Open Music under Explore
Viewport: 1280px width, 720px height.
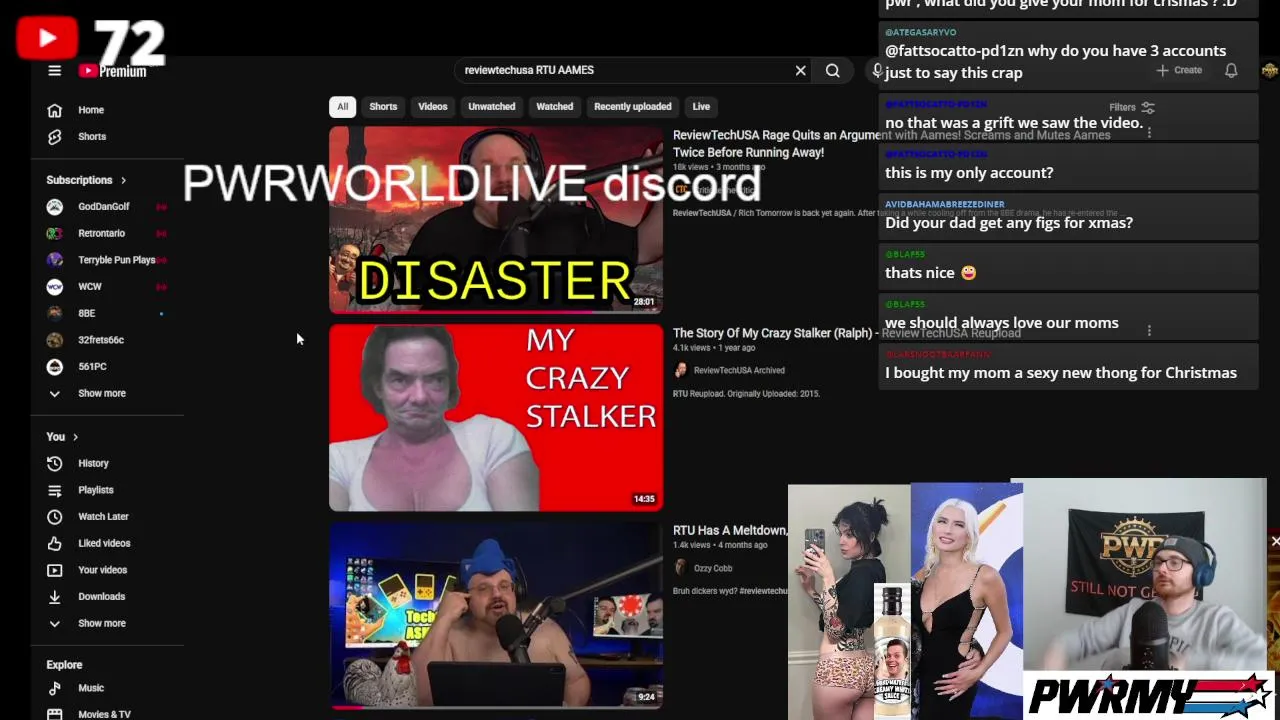pos(90,688)
